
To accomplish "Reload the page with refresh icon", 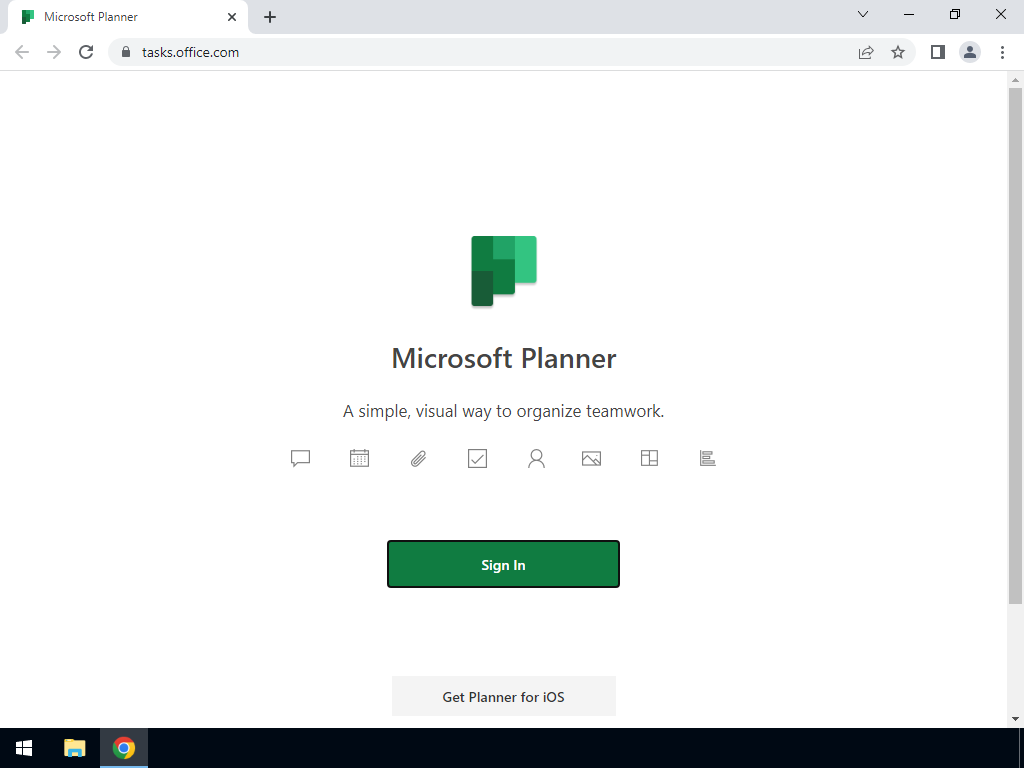I will click(x=86, y=52).
